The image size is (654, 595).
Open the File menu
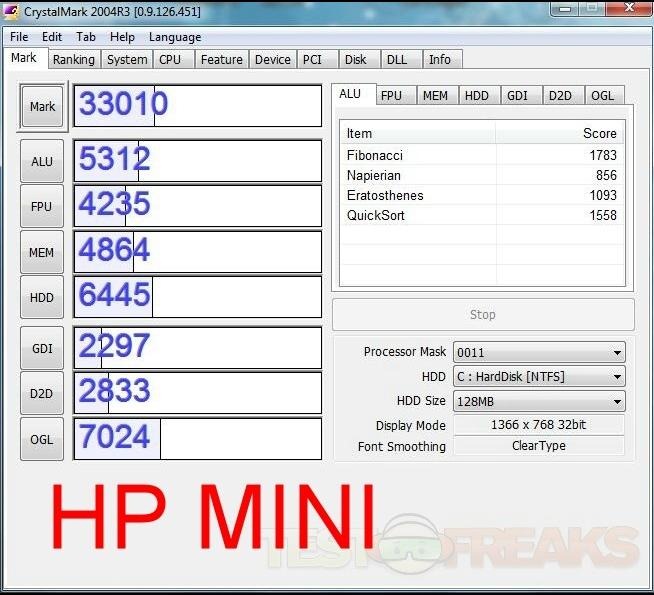click(19, 37)
